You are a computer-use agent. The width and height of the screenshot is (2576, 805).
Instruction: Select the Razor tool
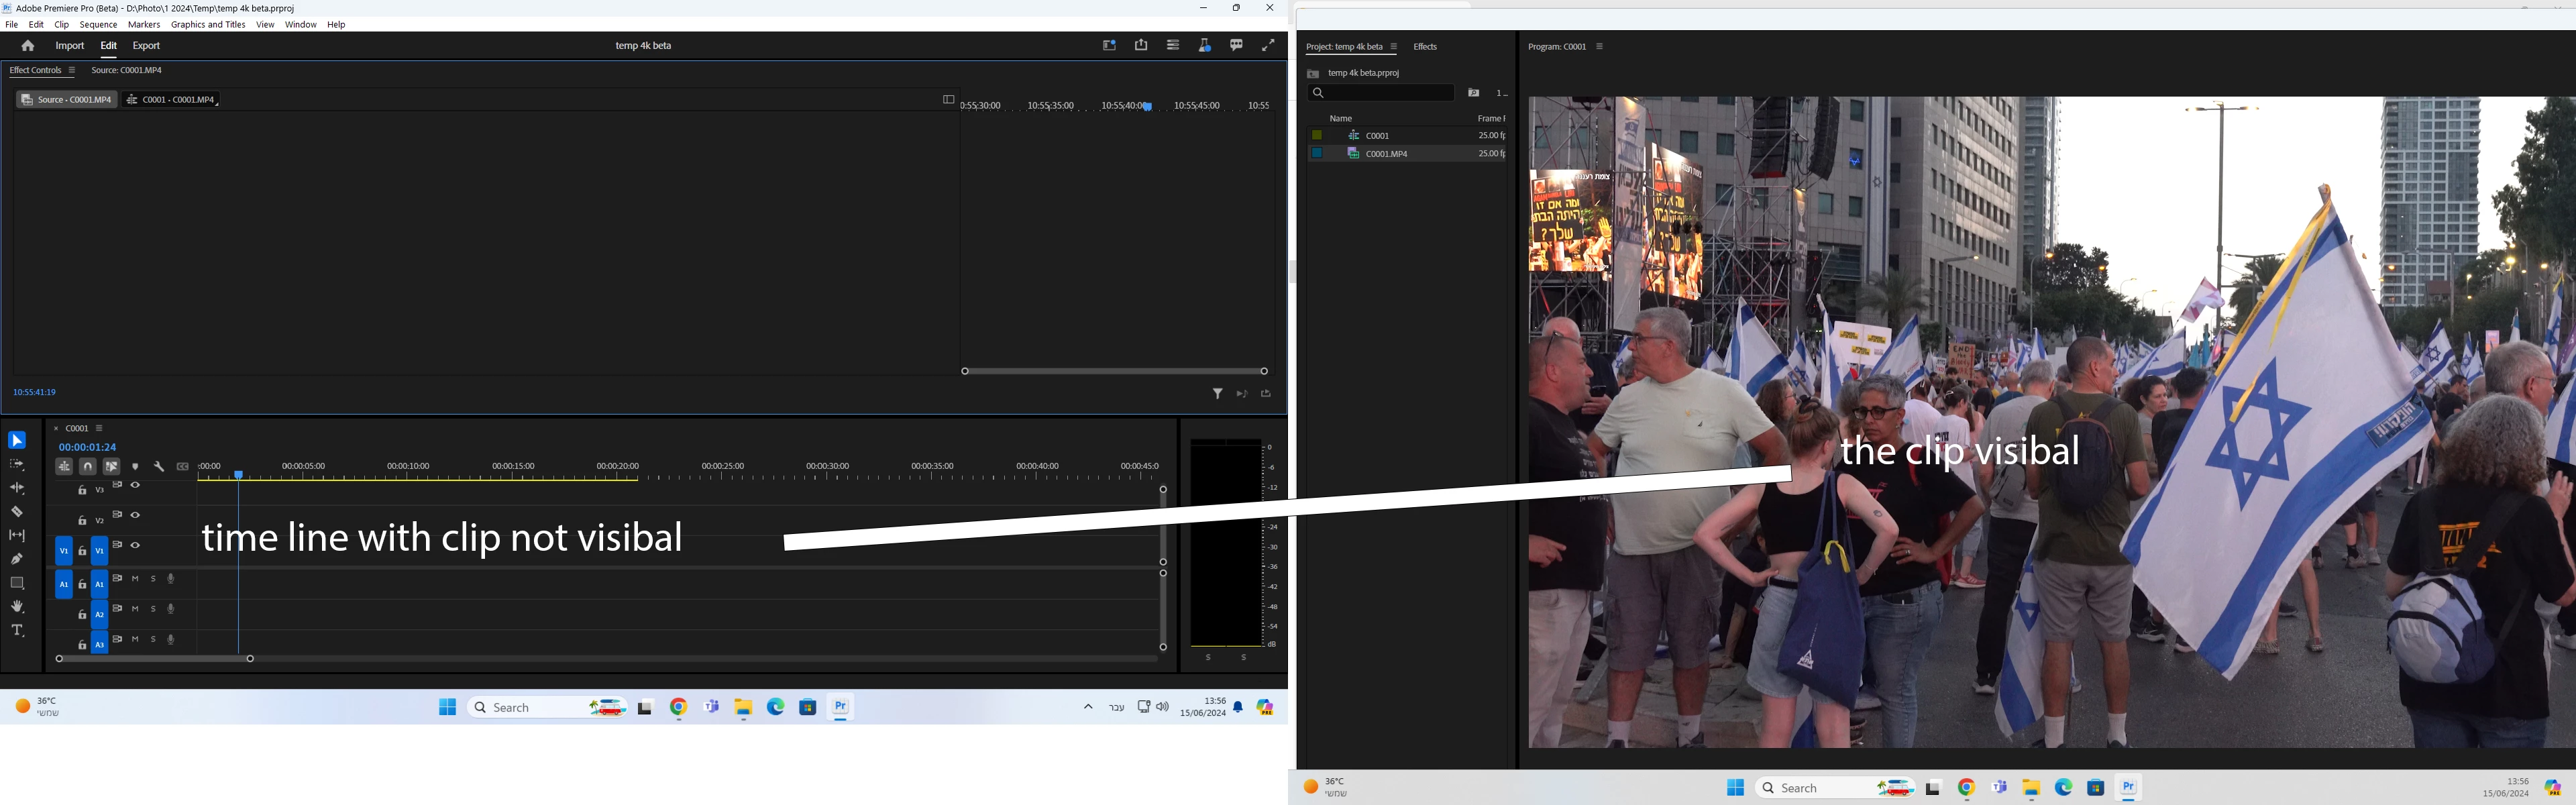(x=17, y=511)
